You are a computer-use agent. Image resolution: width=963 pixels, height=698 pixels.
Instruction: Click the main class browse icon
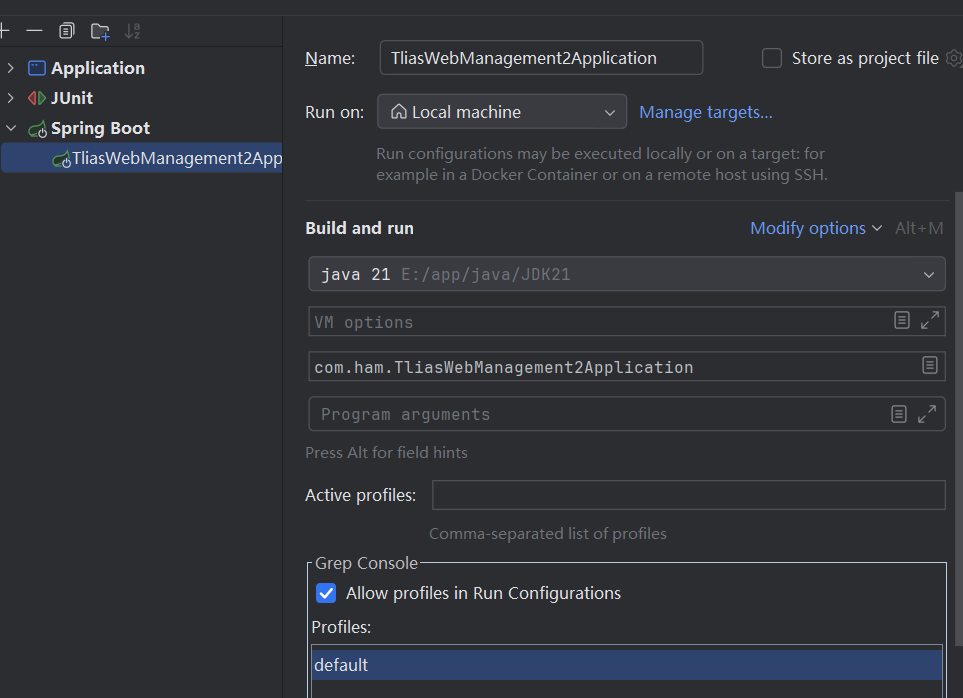pos(929,366)
